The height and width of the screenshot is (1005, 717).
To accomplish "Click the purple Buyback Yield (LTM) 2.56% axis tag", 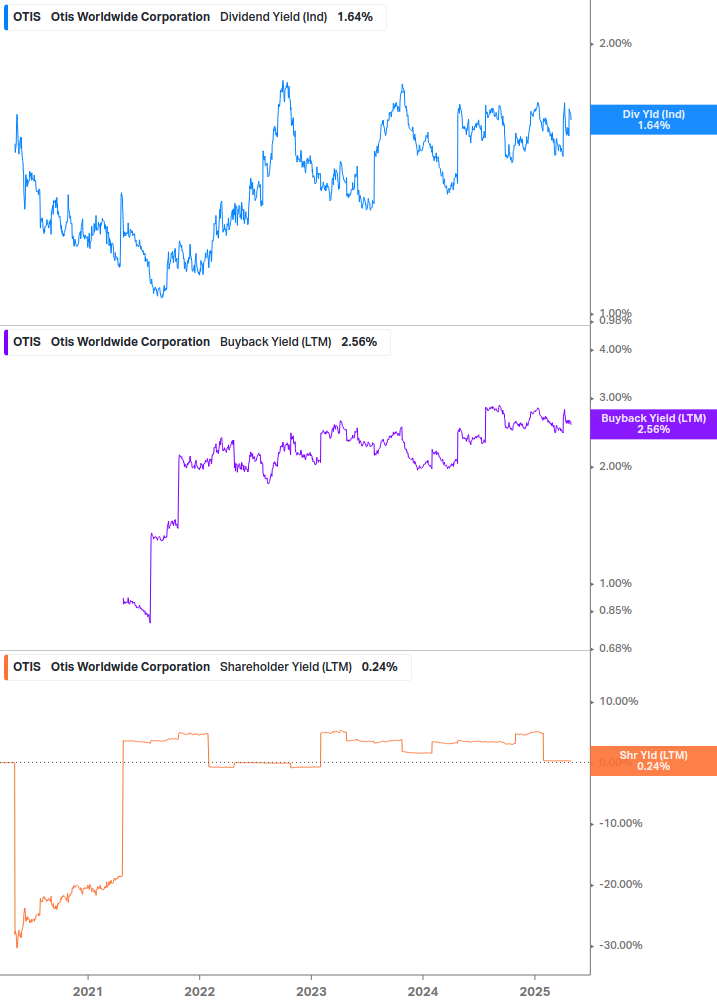I will tap(654, 424).
